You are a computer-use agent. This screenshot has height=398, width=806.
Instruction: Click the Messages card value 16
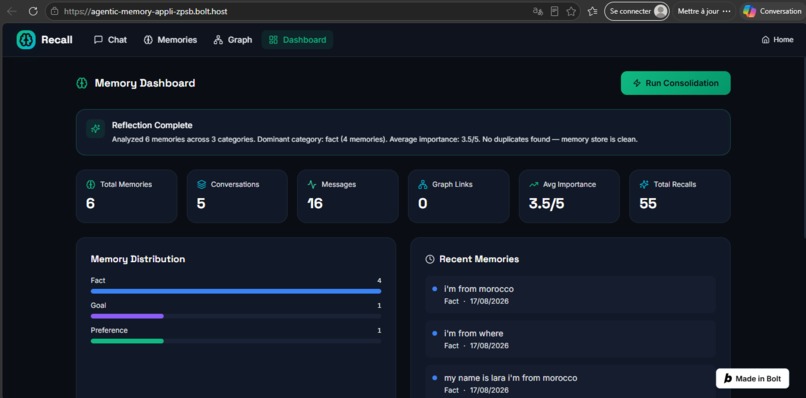(315, 204)
